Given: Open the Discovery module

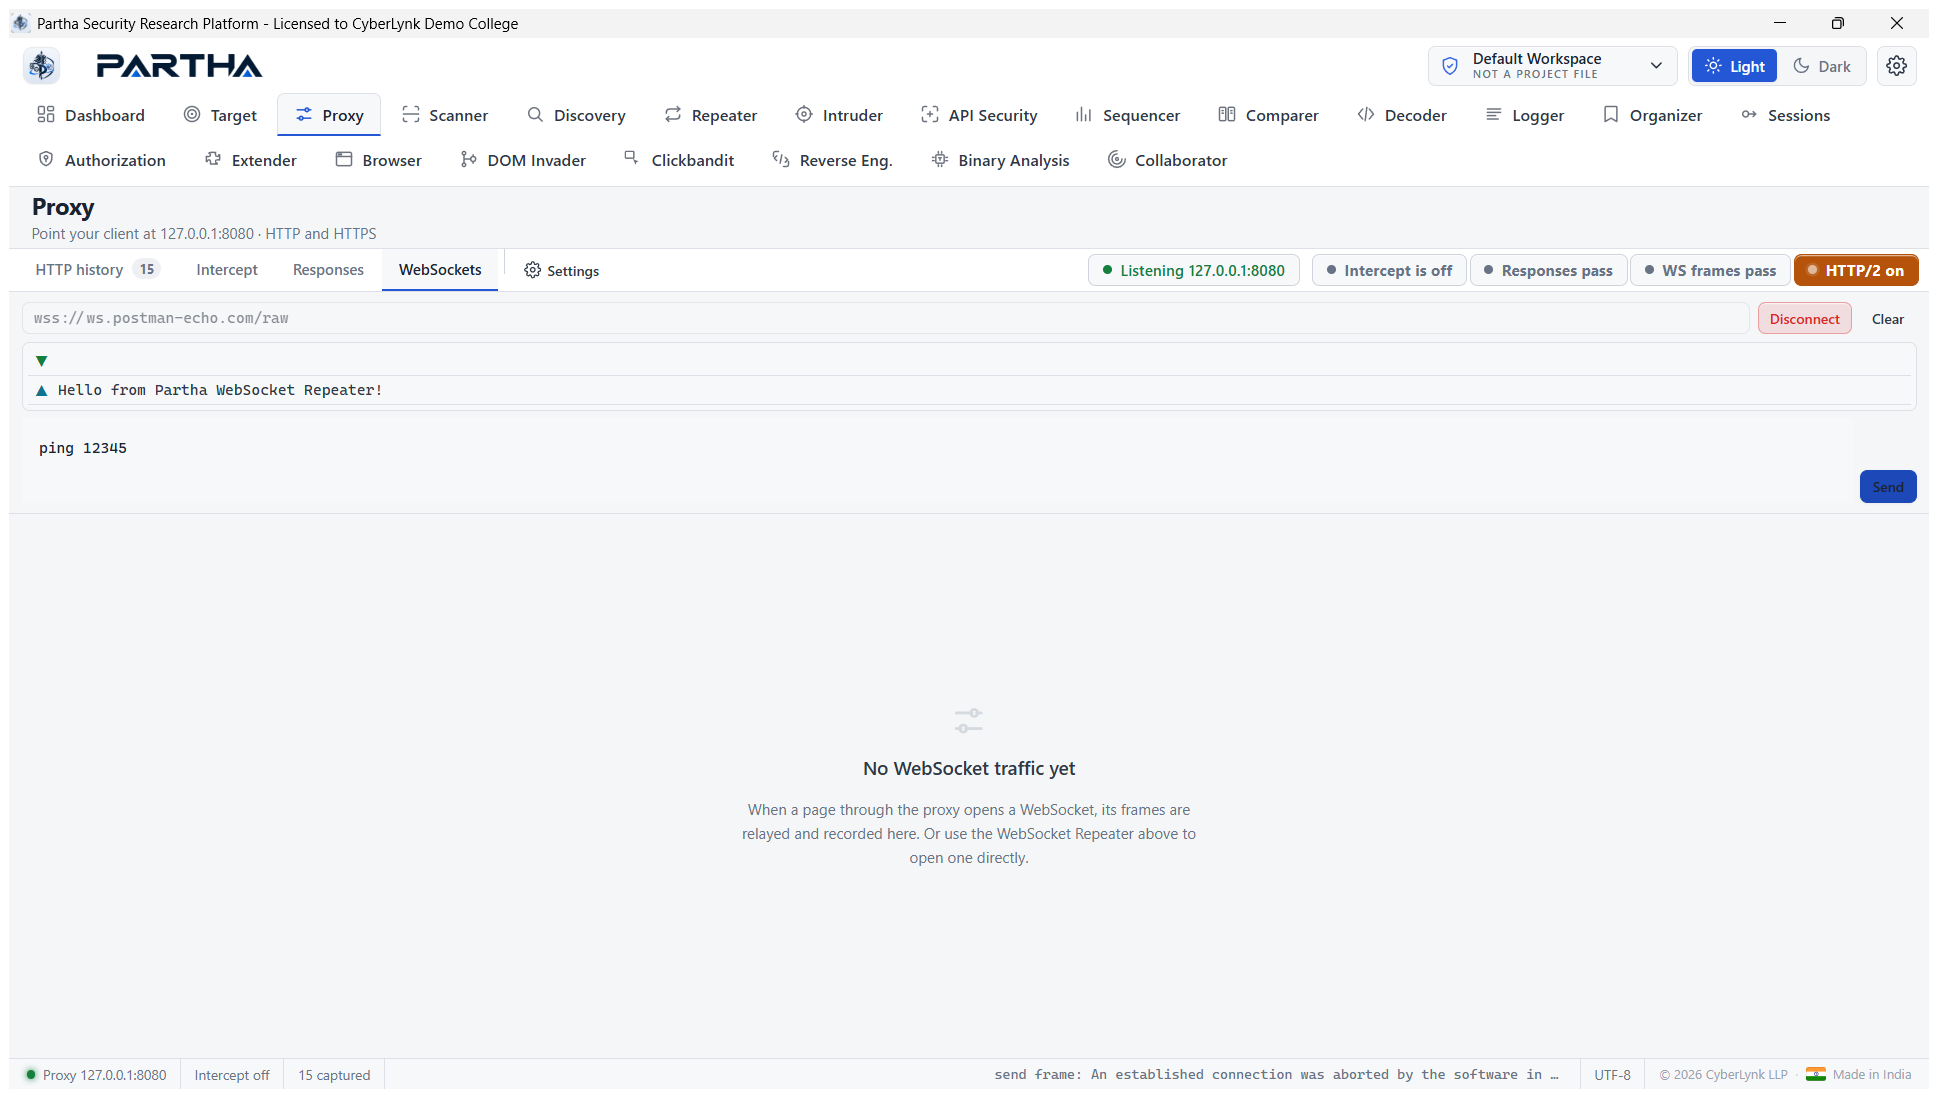Looking at the screenshot, I should pyautogui.click(x=576, y=115).
